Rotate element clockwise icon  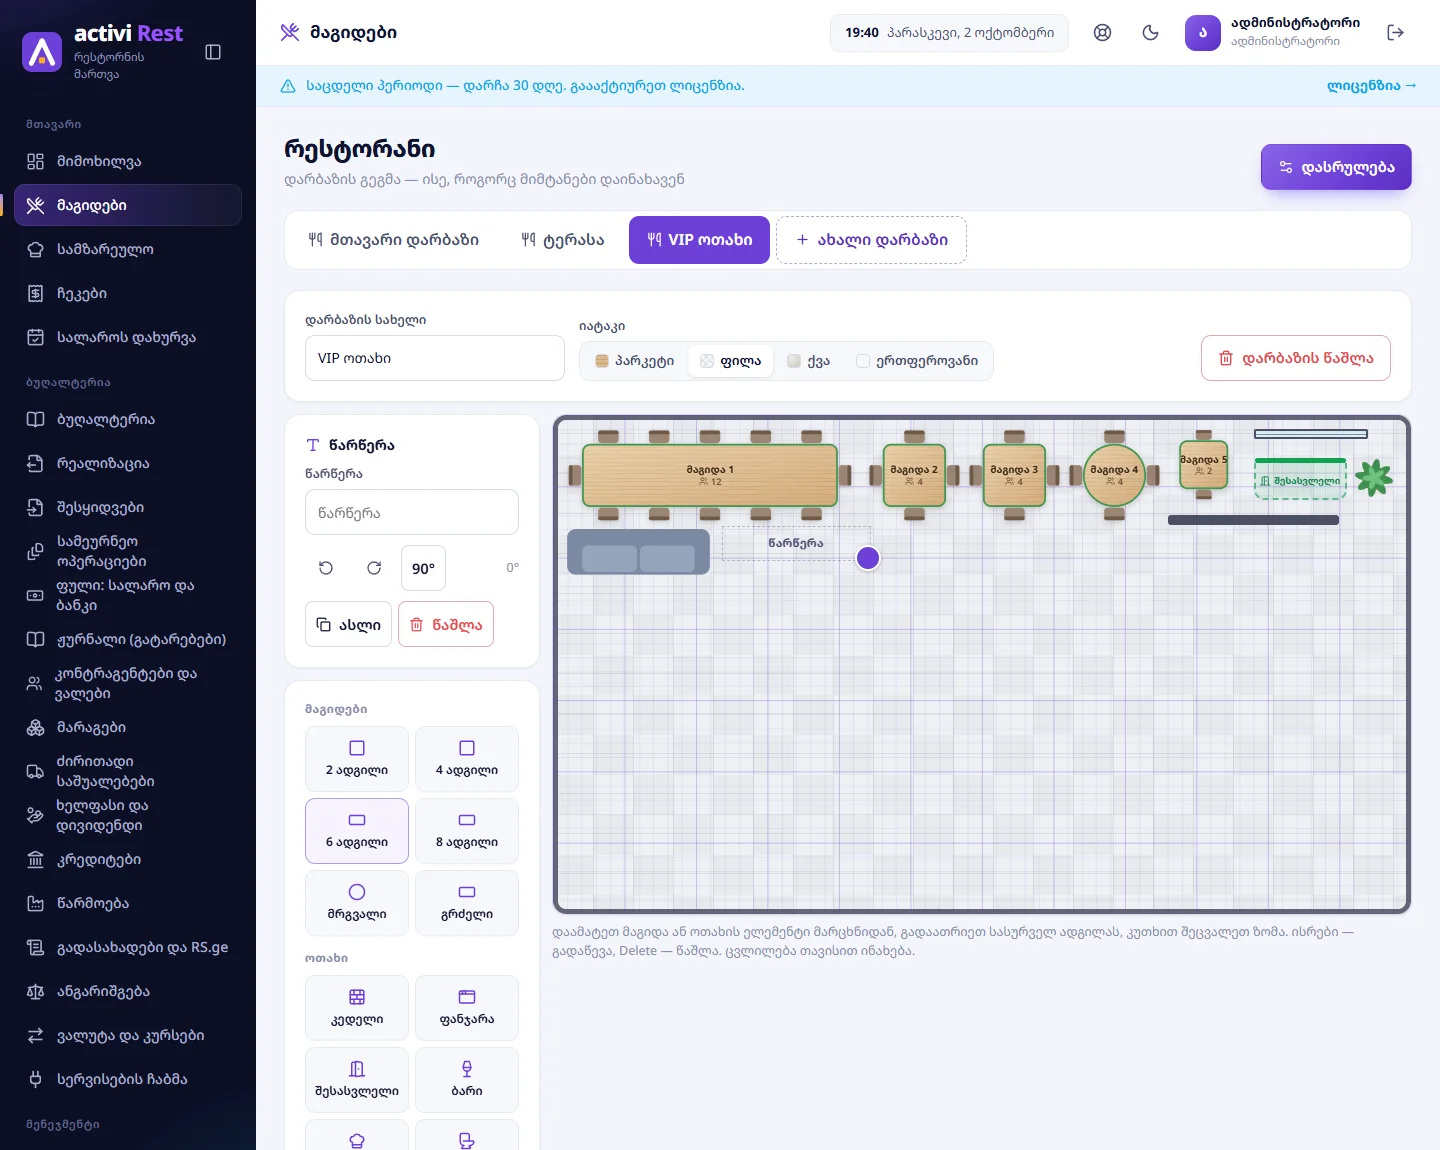pyautogui.click(x=374, y=568)
